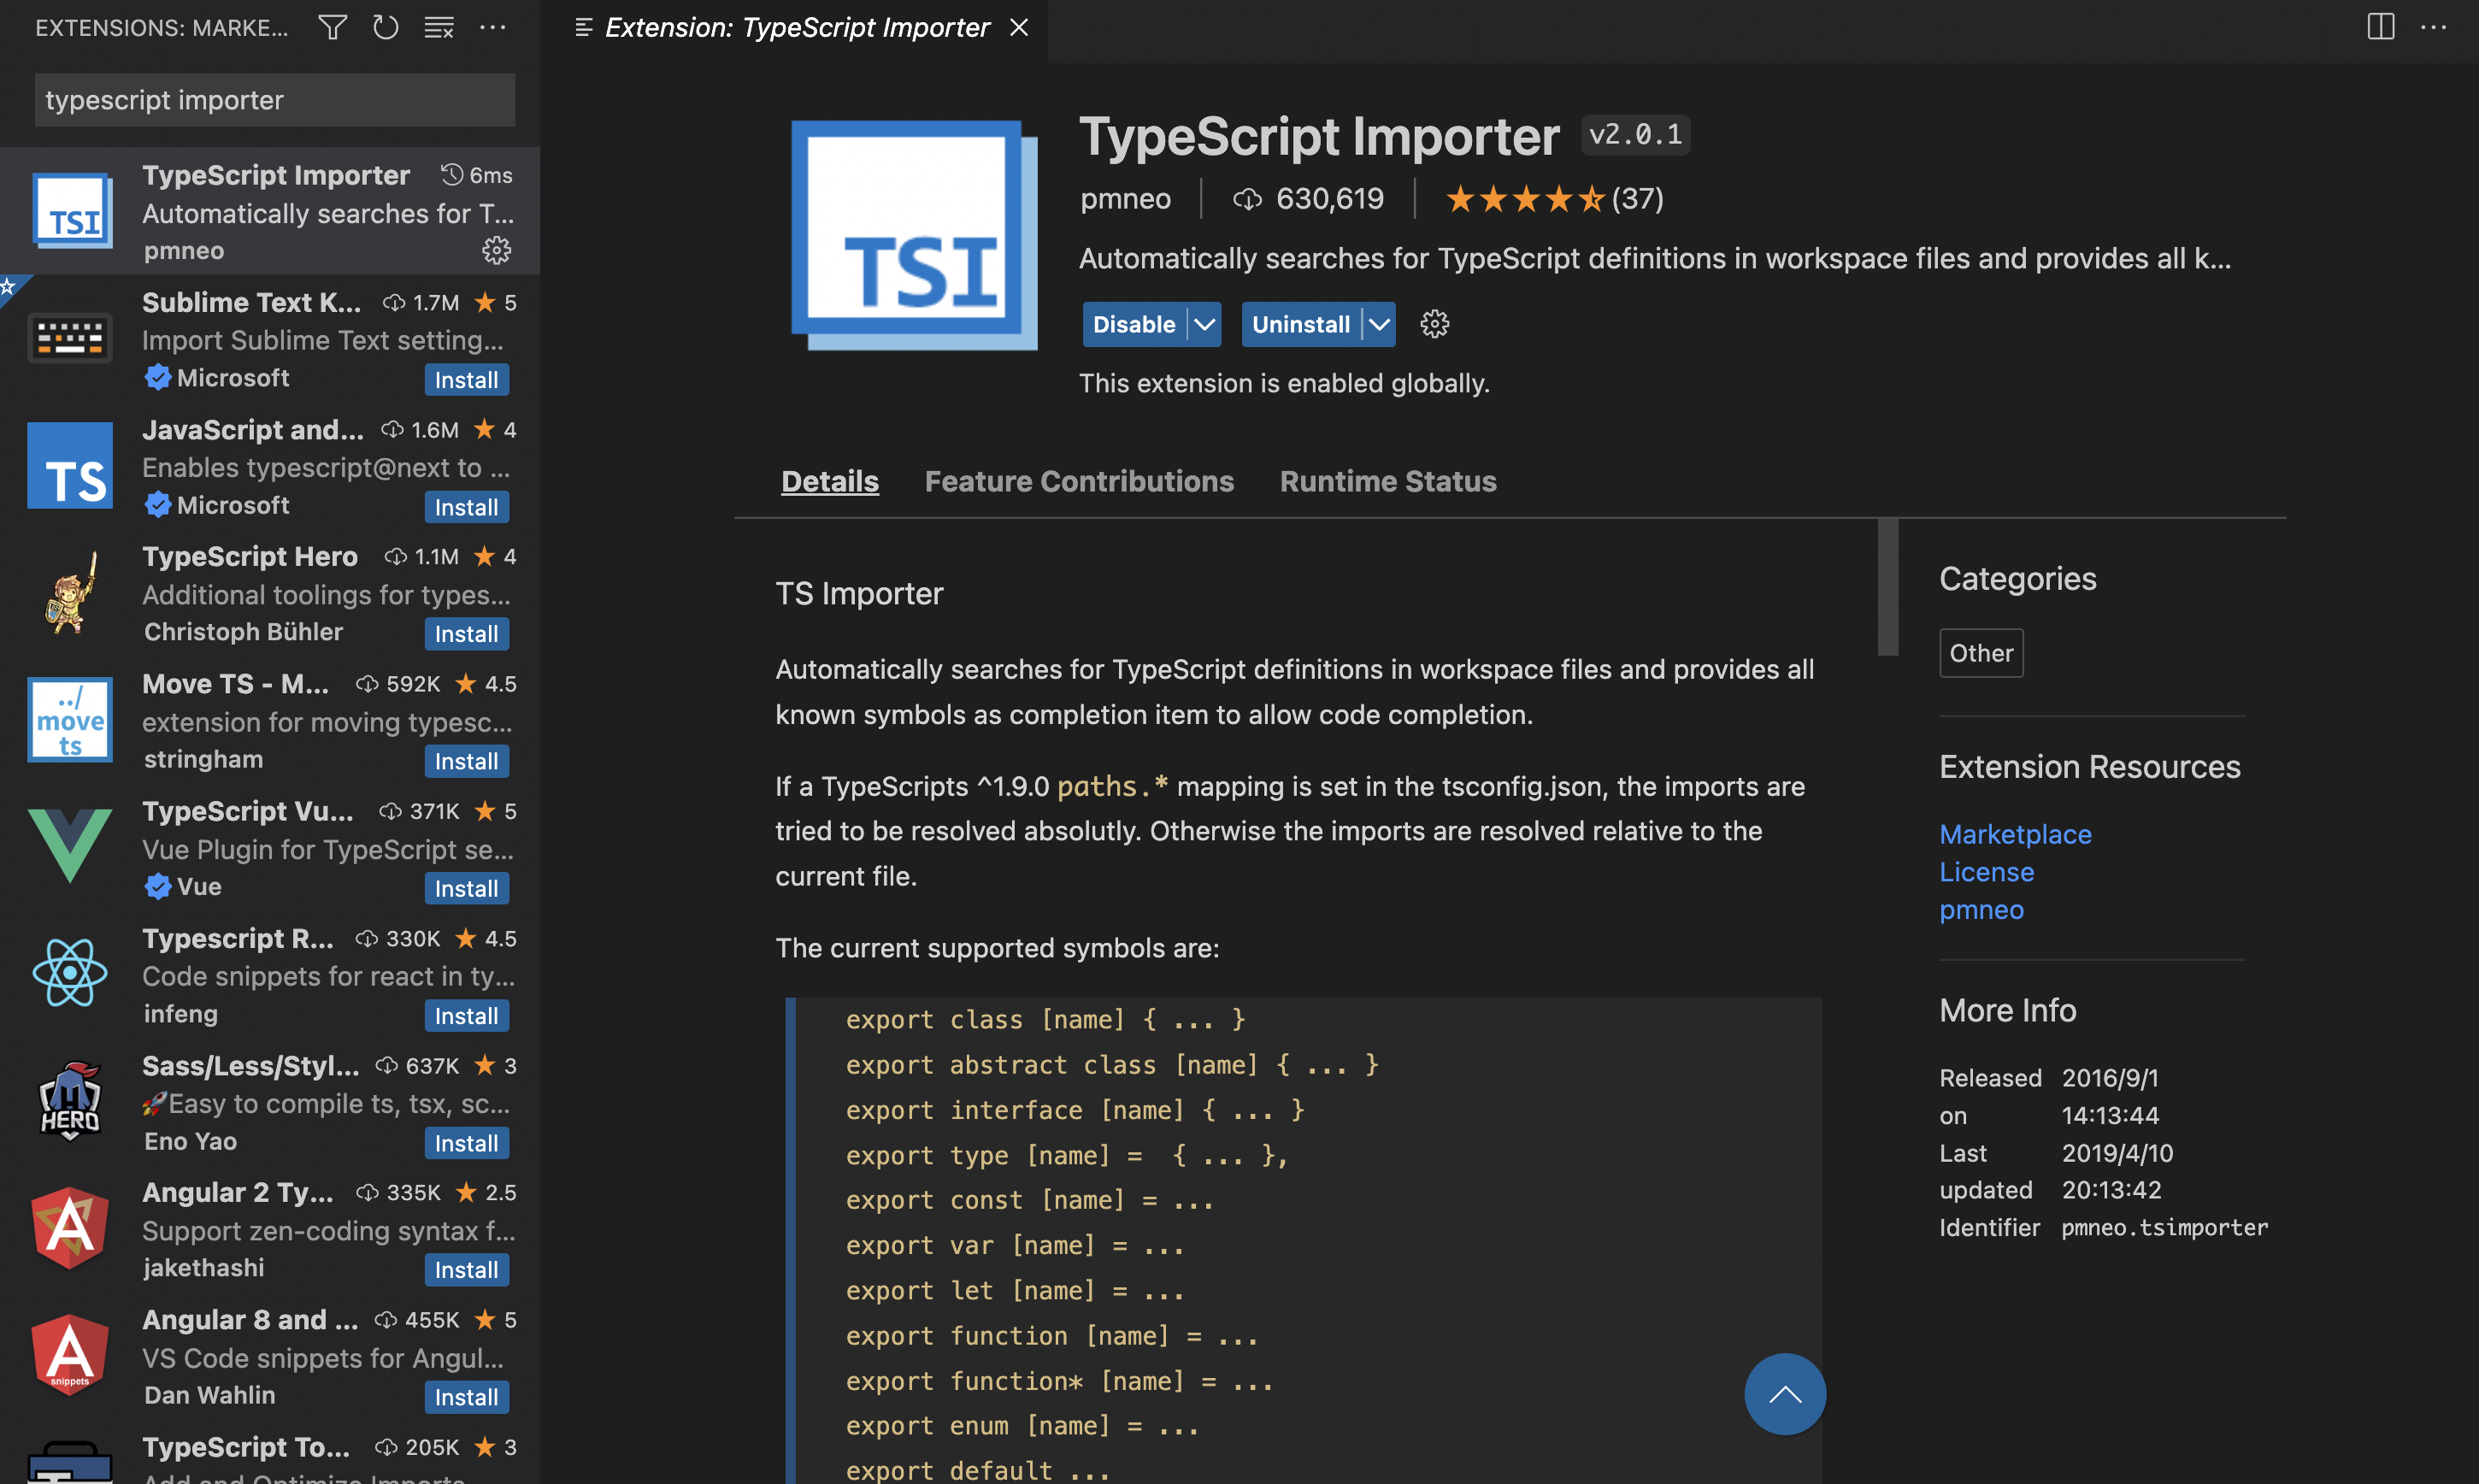This screenshot has width=2479, height=1484.
Task: Click scroll-to-top round arrow button
Action: click(x=1784, y=1394)
